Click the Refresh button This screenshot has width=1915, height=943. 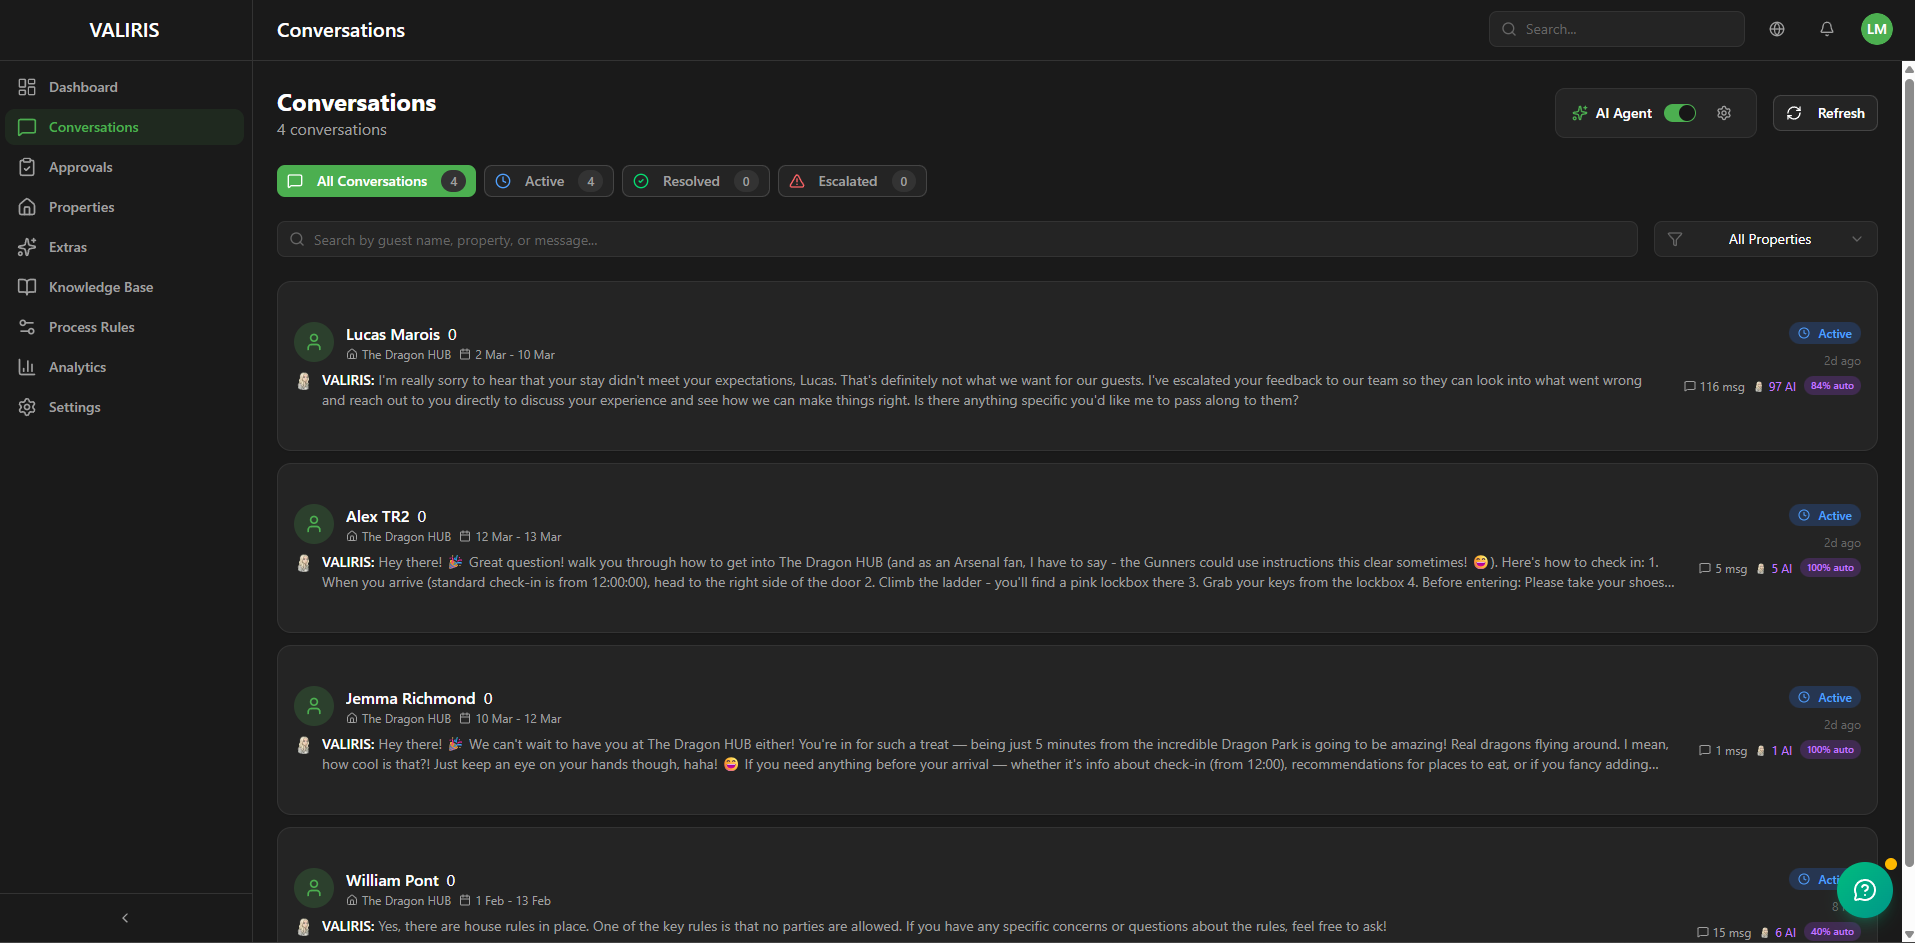click(1825, 113)
